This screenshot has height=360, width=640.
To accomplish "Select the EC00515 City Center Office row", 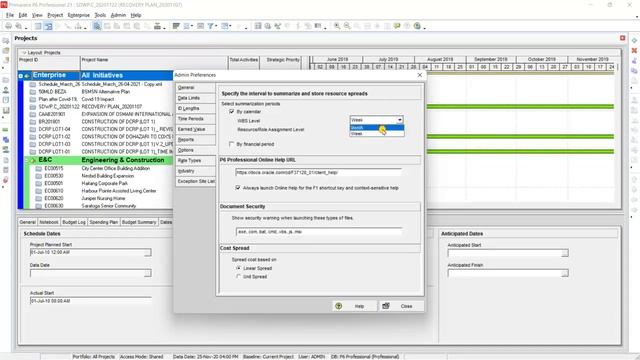I will coord(102,168).
